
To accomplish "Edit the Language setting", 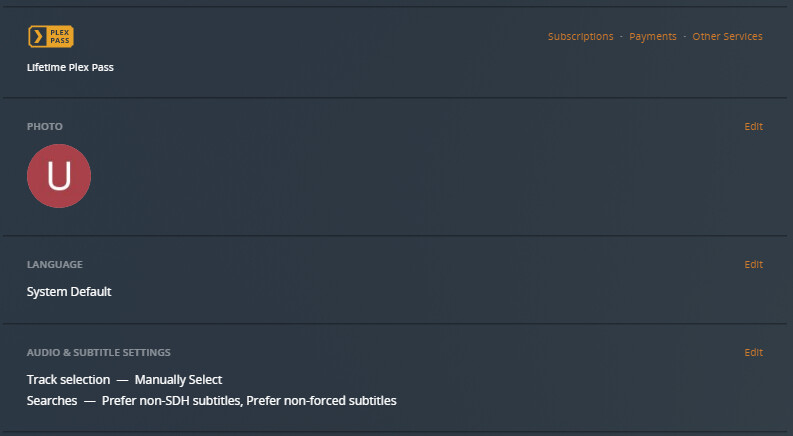I will [x=753, y=265].
